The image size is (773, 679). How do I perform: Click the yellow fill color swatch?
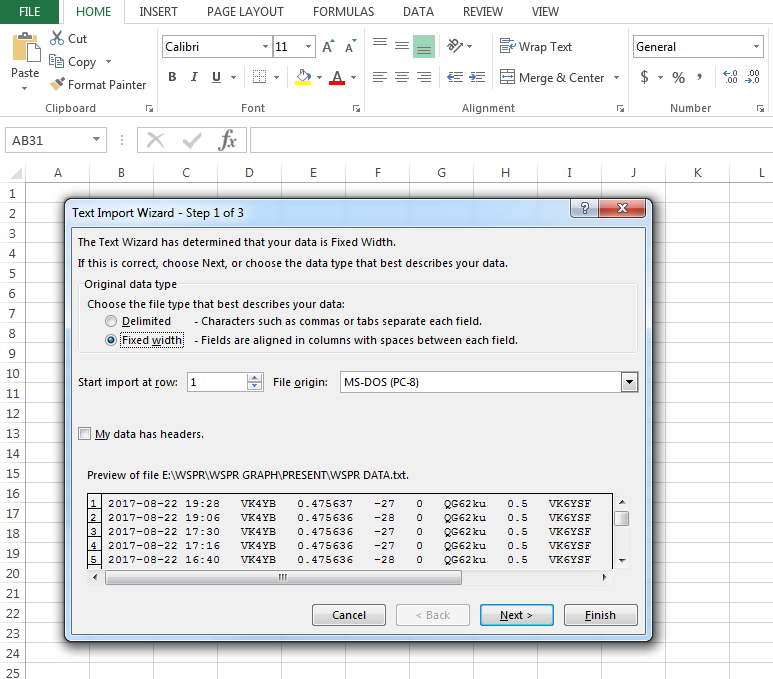[x=303, y=78]
